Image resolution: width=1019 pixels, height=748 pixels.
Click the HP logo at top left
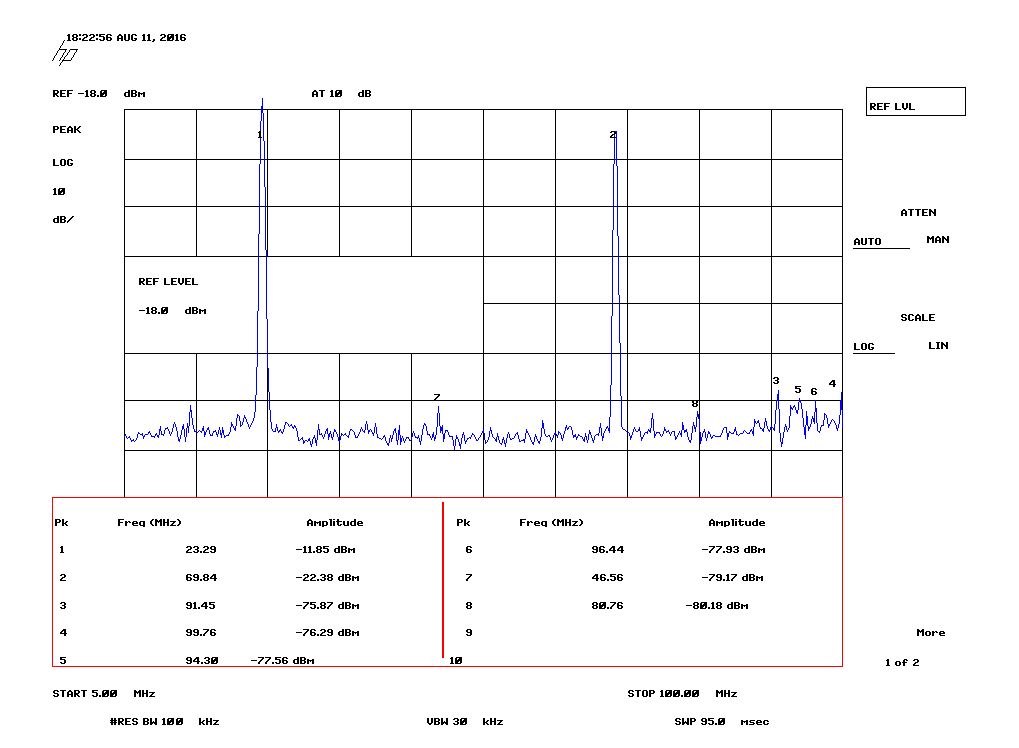pos(64,52)
